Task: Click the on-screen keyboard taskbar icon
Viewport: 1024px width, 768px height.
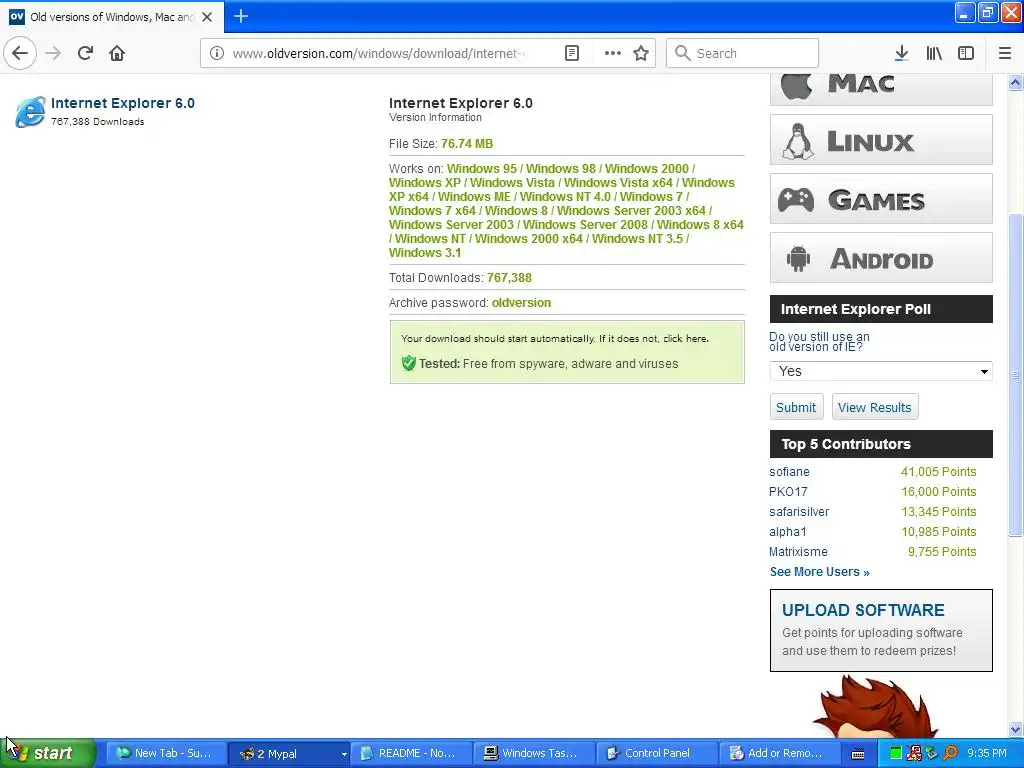Action: point(858,754)
